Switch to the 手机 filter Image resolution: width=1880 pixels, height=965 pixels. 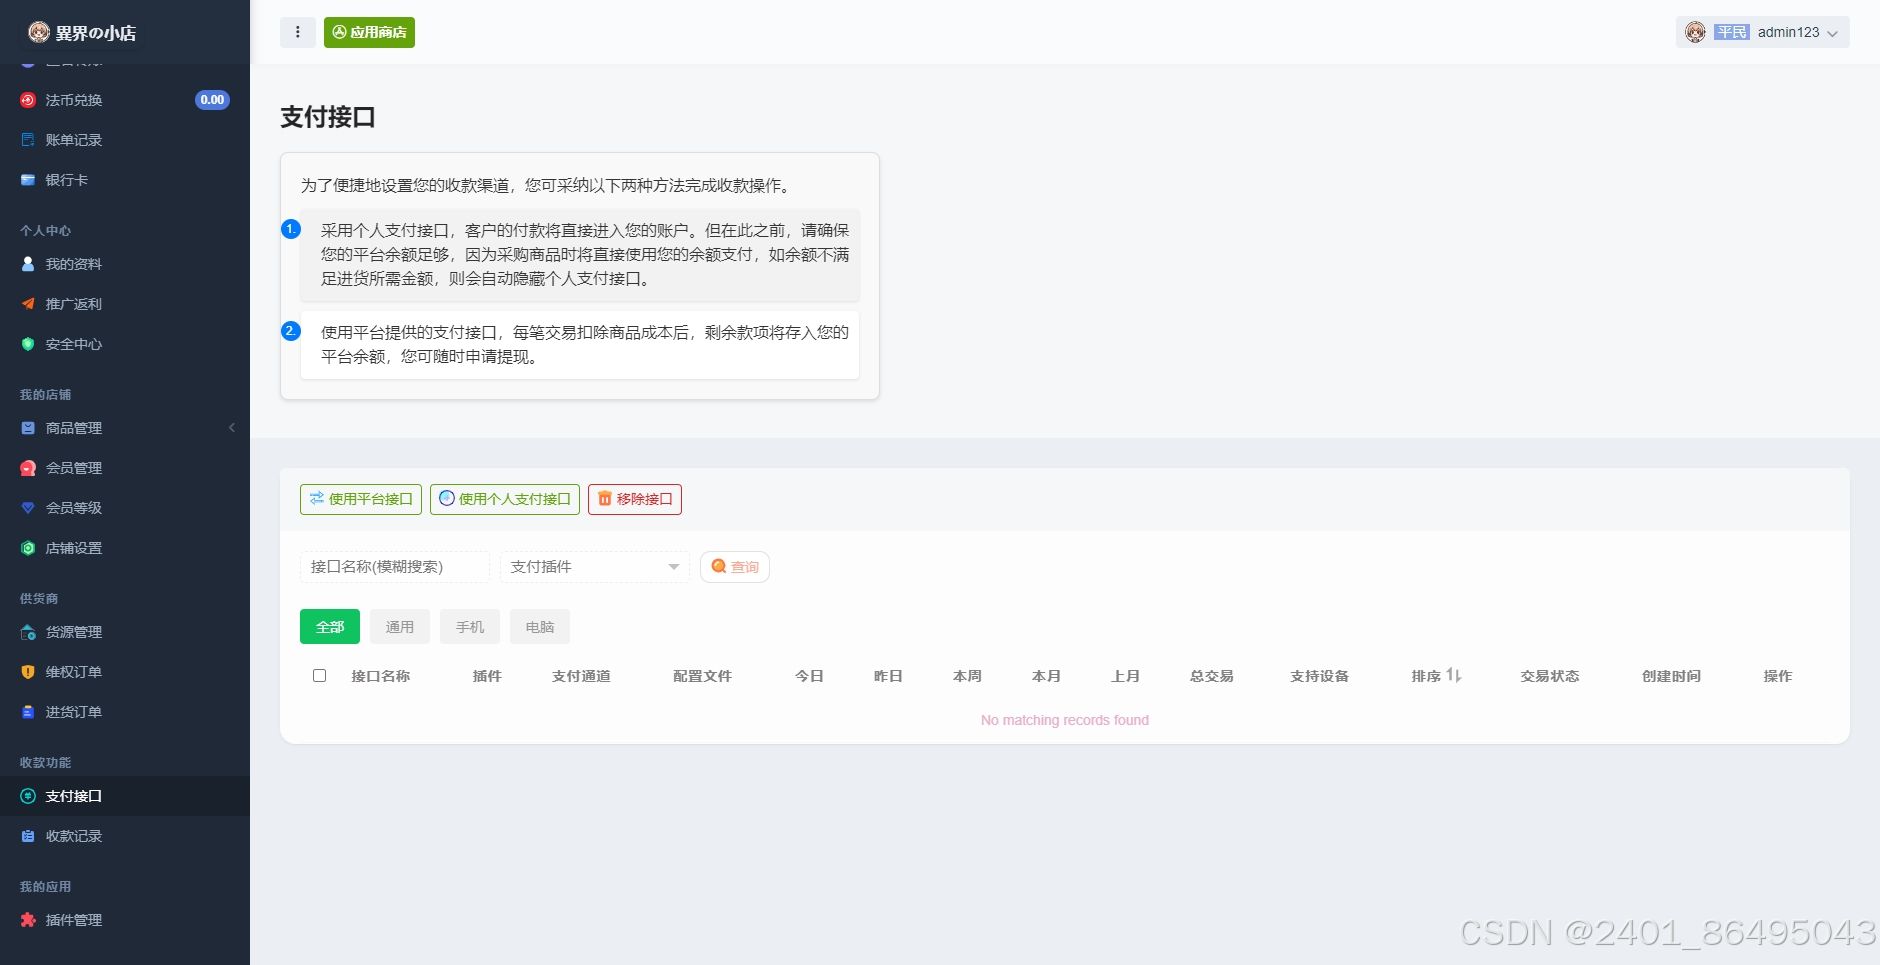(x=469, y=626)
